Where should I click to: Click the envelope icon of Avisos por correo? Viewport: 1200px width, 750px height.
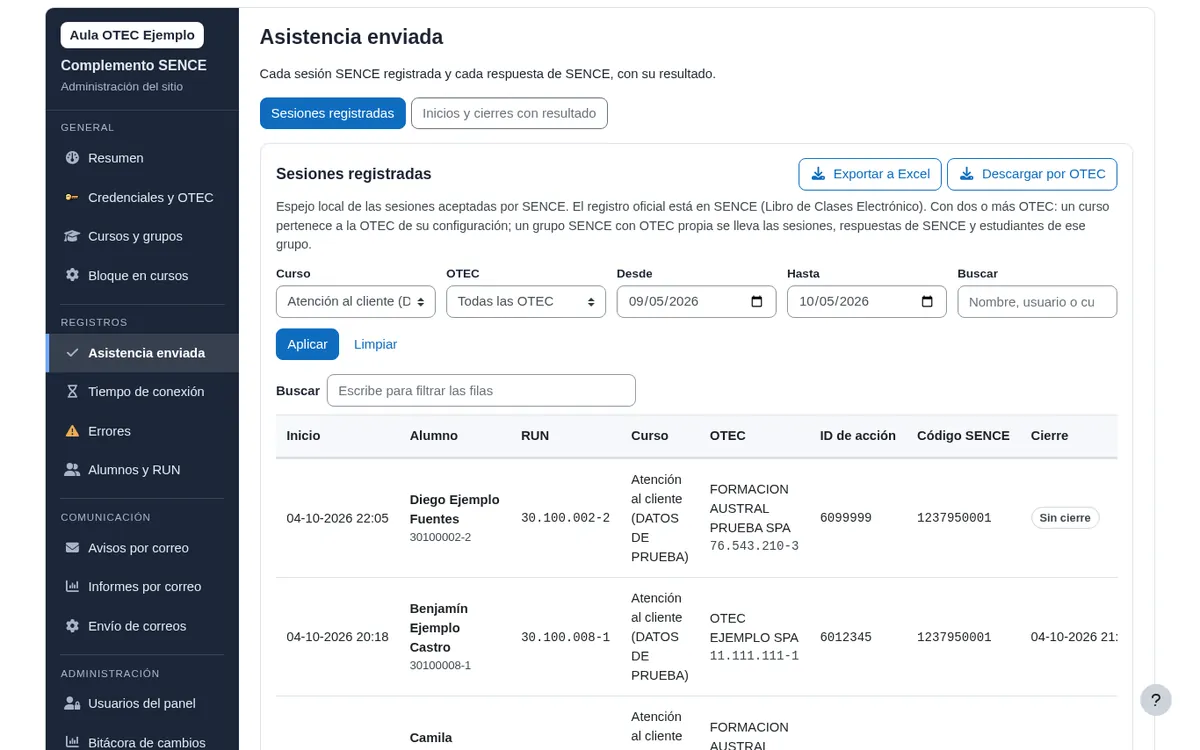pos(72,548)
